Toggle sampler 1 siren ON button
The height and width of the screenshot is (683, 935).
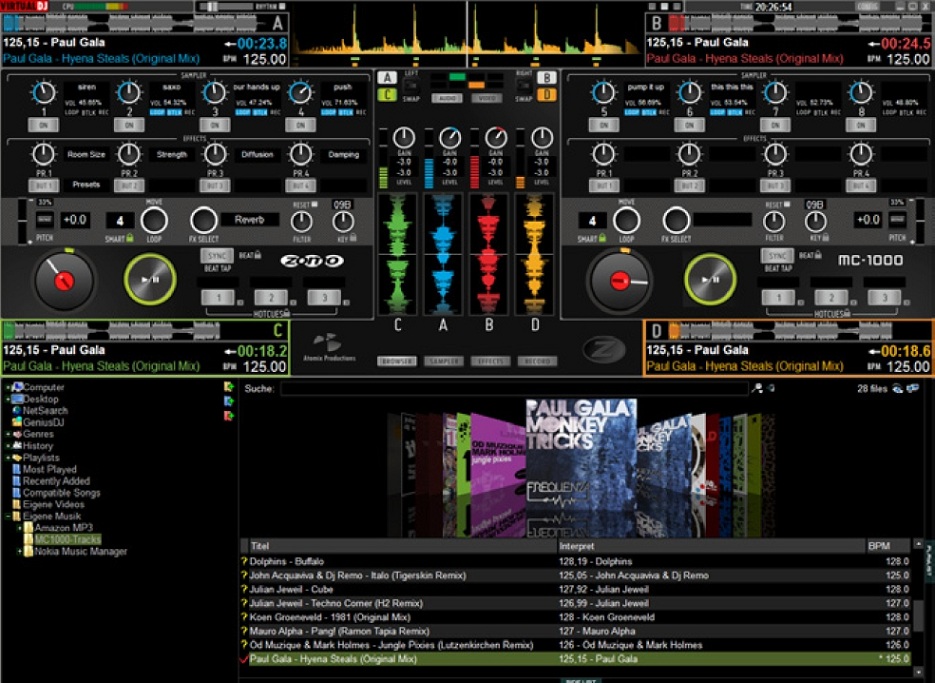coord(44,125)
